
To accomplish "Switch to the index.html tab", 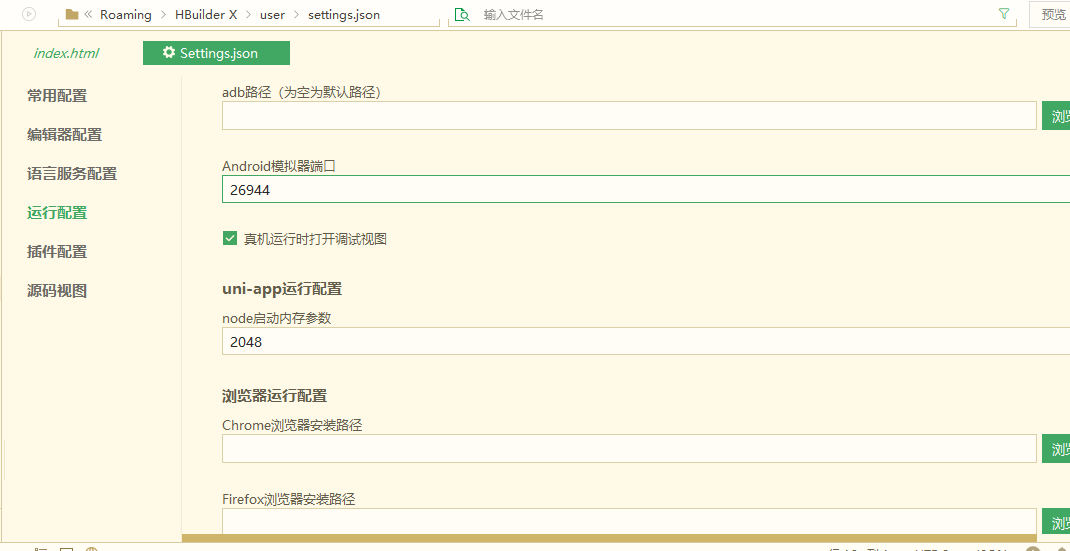I will point(66,53).
